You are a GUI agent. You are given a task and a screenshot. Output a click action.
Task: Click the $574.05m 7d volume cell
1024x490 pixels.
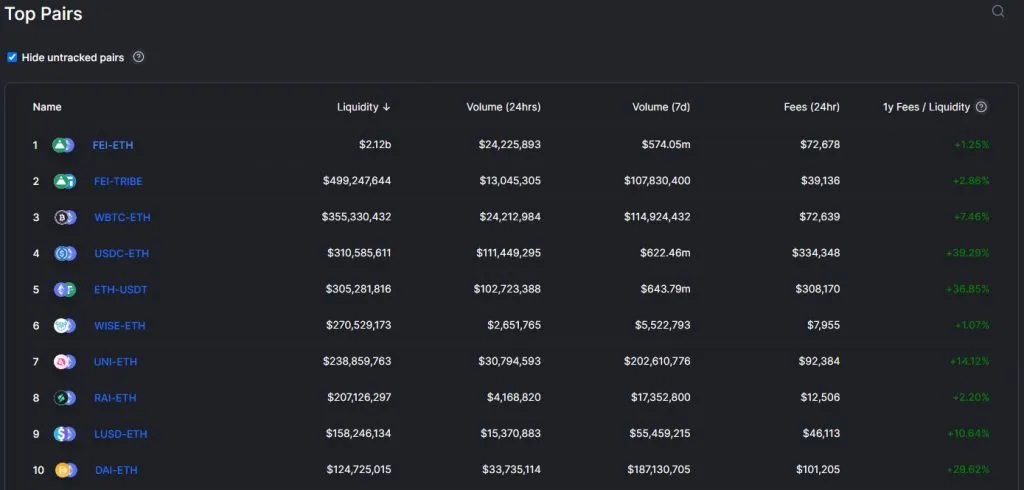[666, 144]
